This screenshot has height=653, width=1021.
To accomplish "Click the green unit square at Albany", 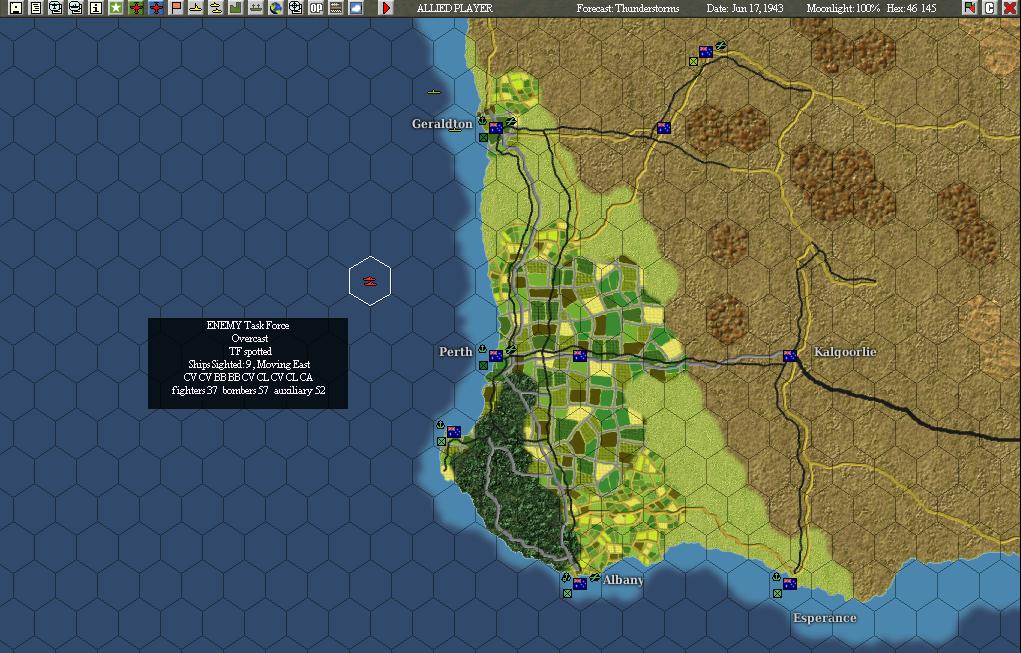I will (567, 594).
